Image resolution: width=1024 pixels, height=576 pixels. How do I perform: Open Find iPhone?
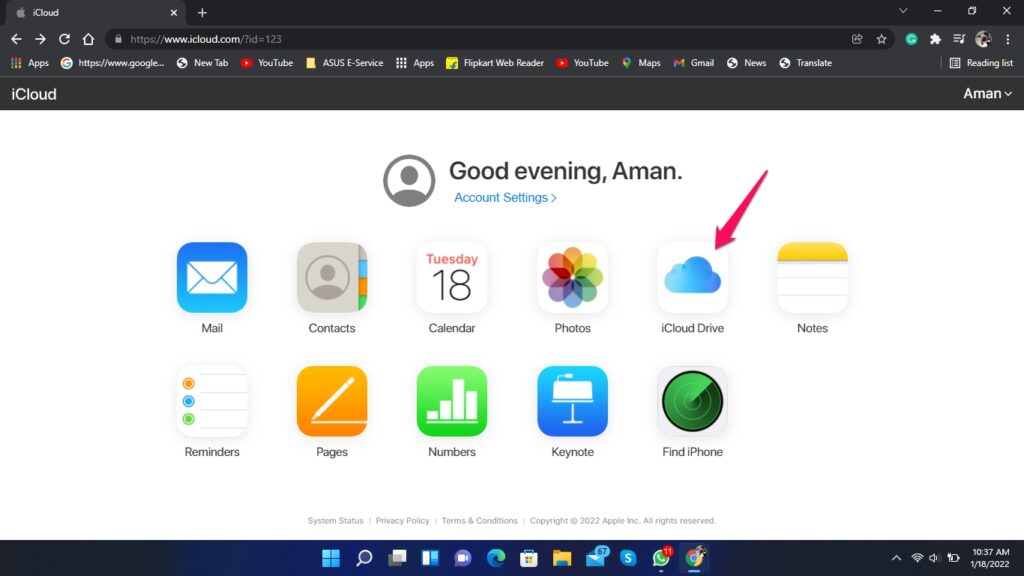(x=691, y=400)
